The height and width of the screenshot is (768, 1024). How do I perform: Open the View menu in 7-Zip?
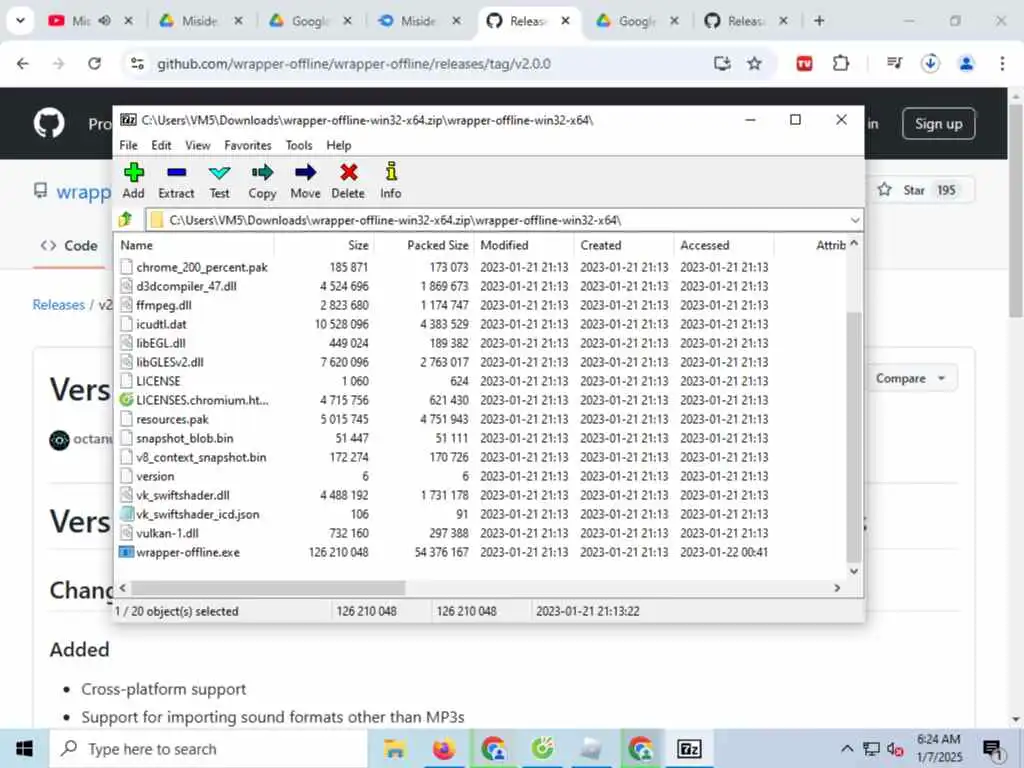click(x=197, y=145)
